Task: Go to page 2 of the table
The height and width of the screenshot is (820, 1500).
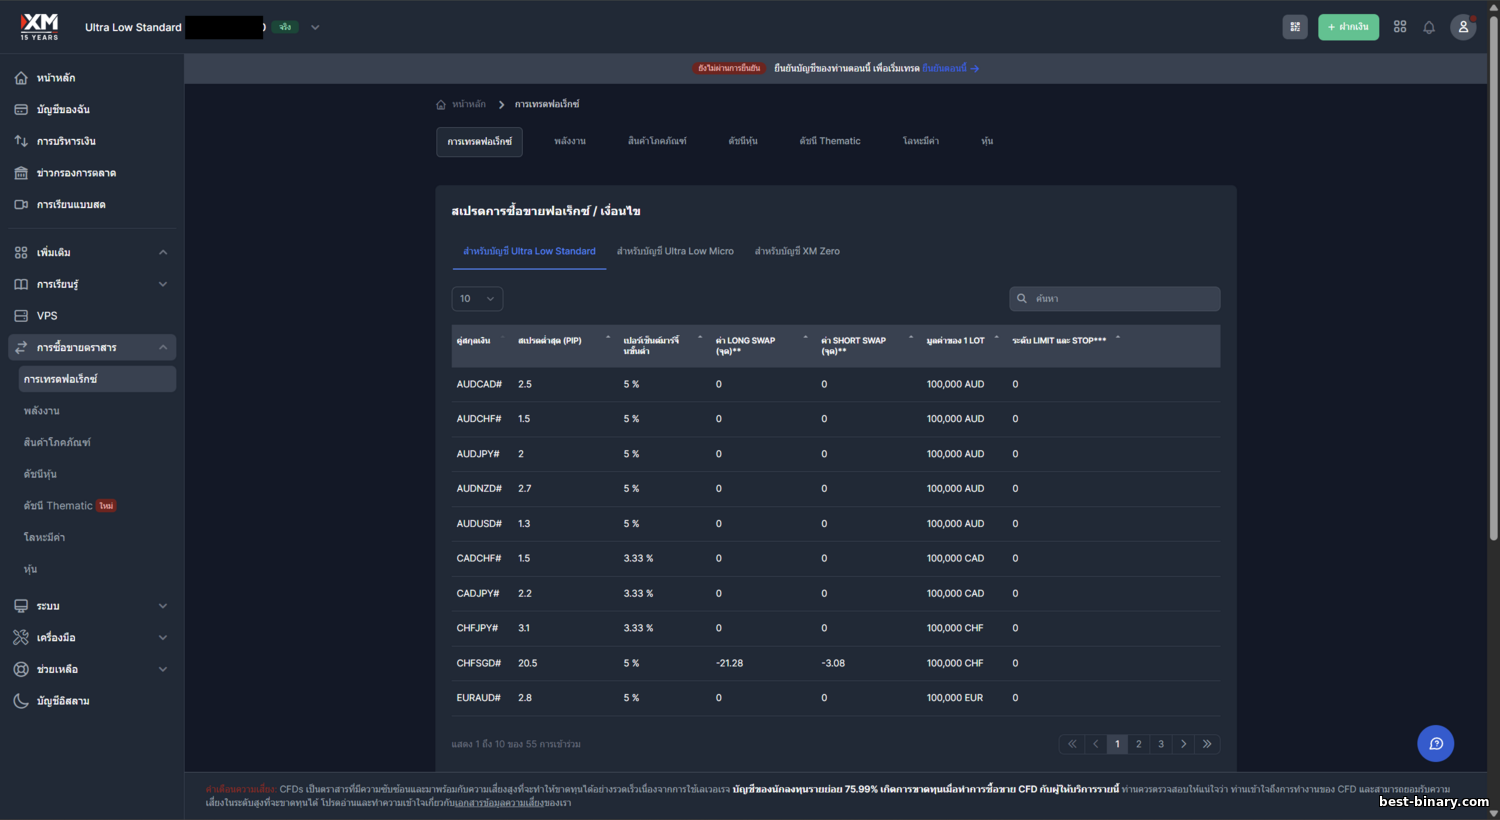Action: point(1139,744)
